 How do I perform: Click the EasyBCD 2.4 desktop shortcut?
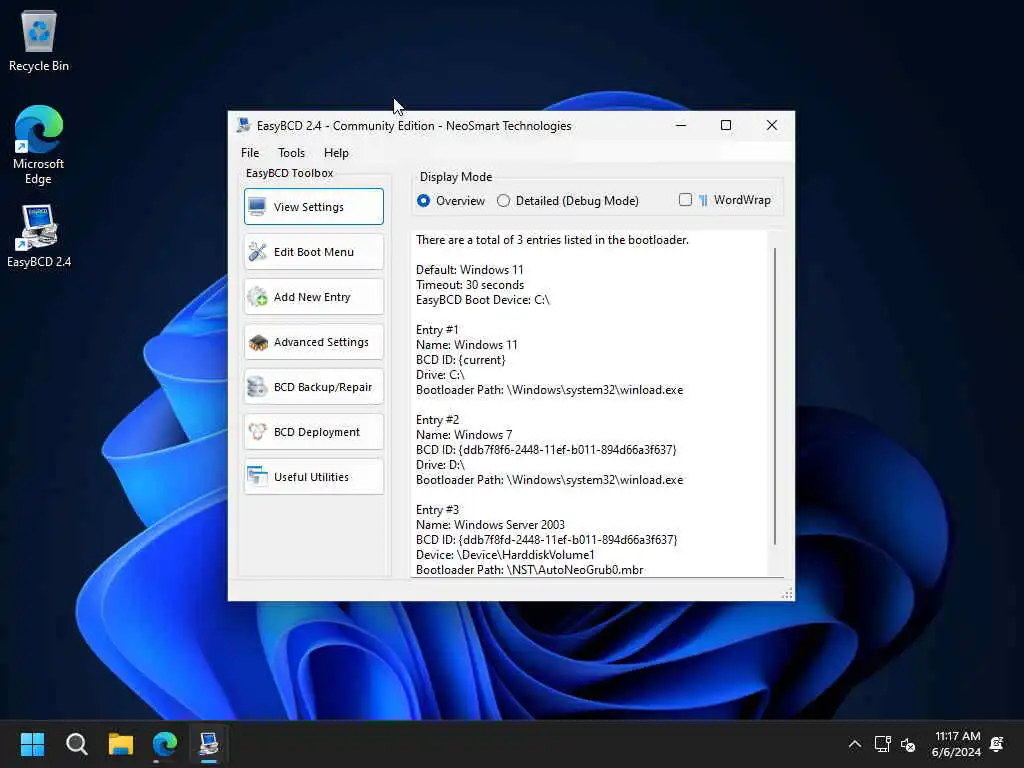point(39,236)
